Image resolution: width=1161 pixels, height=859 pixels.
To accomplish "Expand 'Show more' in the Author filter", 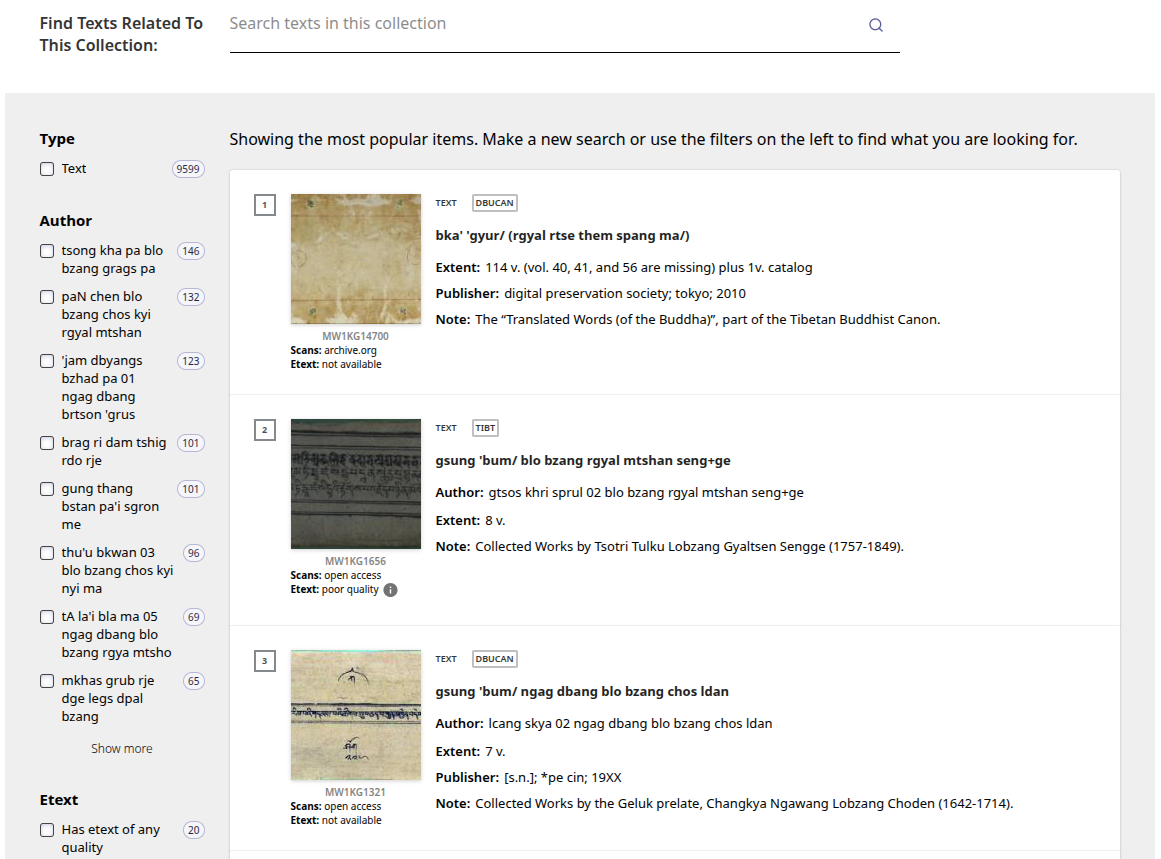I will coord(121,748).
